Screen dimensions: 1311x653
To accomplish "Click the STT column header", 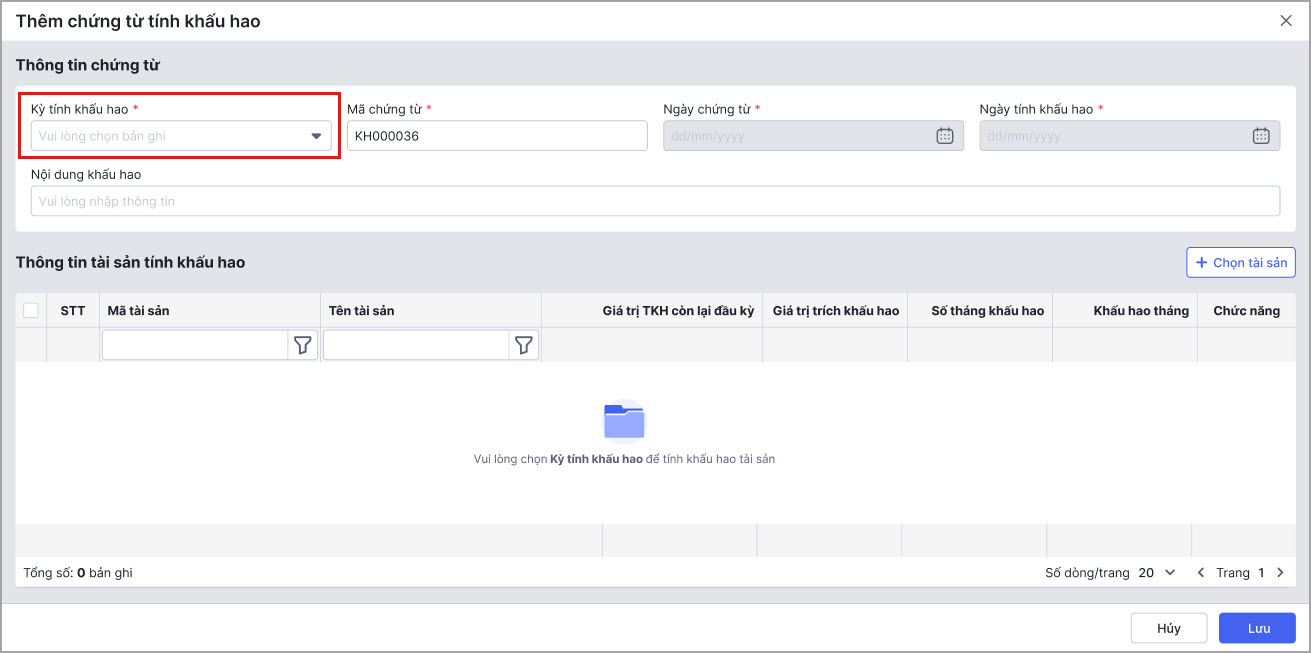I will [x=73, y=311].
